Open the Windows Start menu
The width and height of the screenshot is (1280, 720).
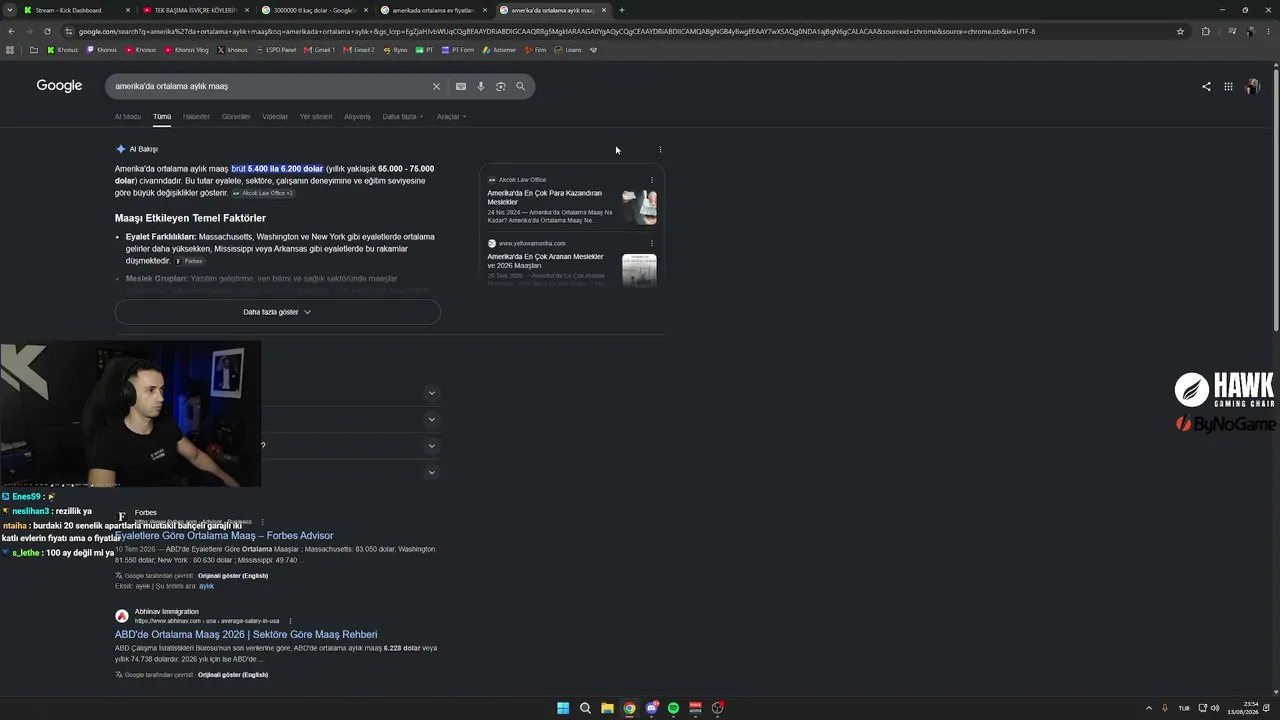(x=563, y=708)
